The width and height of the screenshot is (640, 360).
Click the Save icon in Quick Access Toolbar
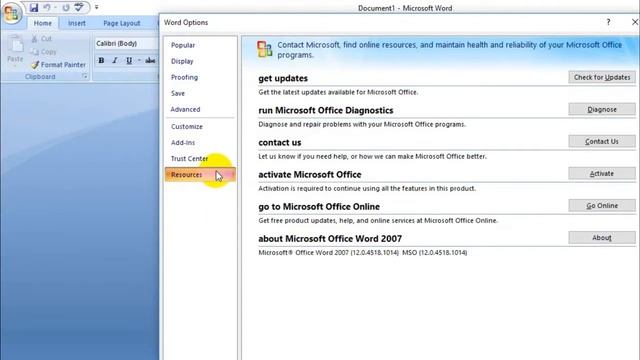click(x=34, y=7)
